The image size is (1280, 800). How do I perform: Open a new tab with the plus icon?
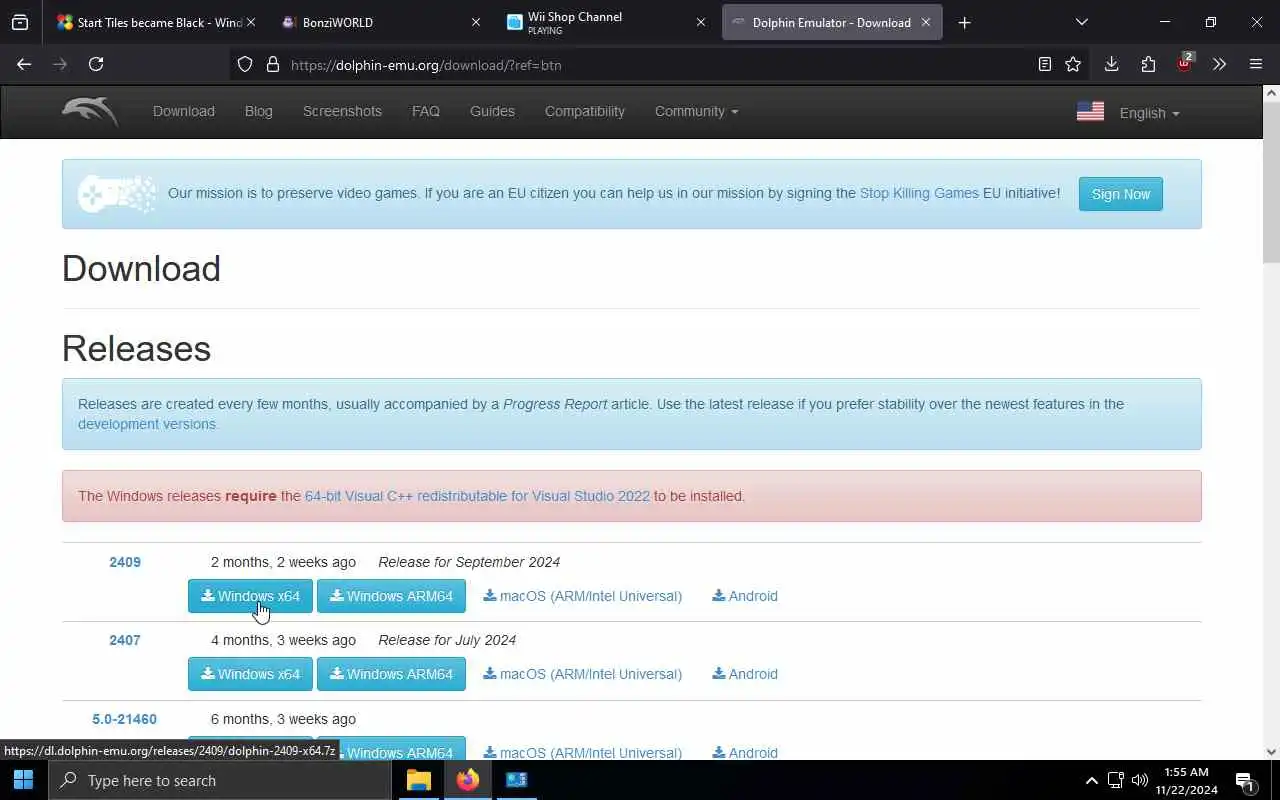point(964,22)
